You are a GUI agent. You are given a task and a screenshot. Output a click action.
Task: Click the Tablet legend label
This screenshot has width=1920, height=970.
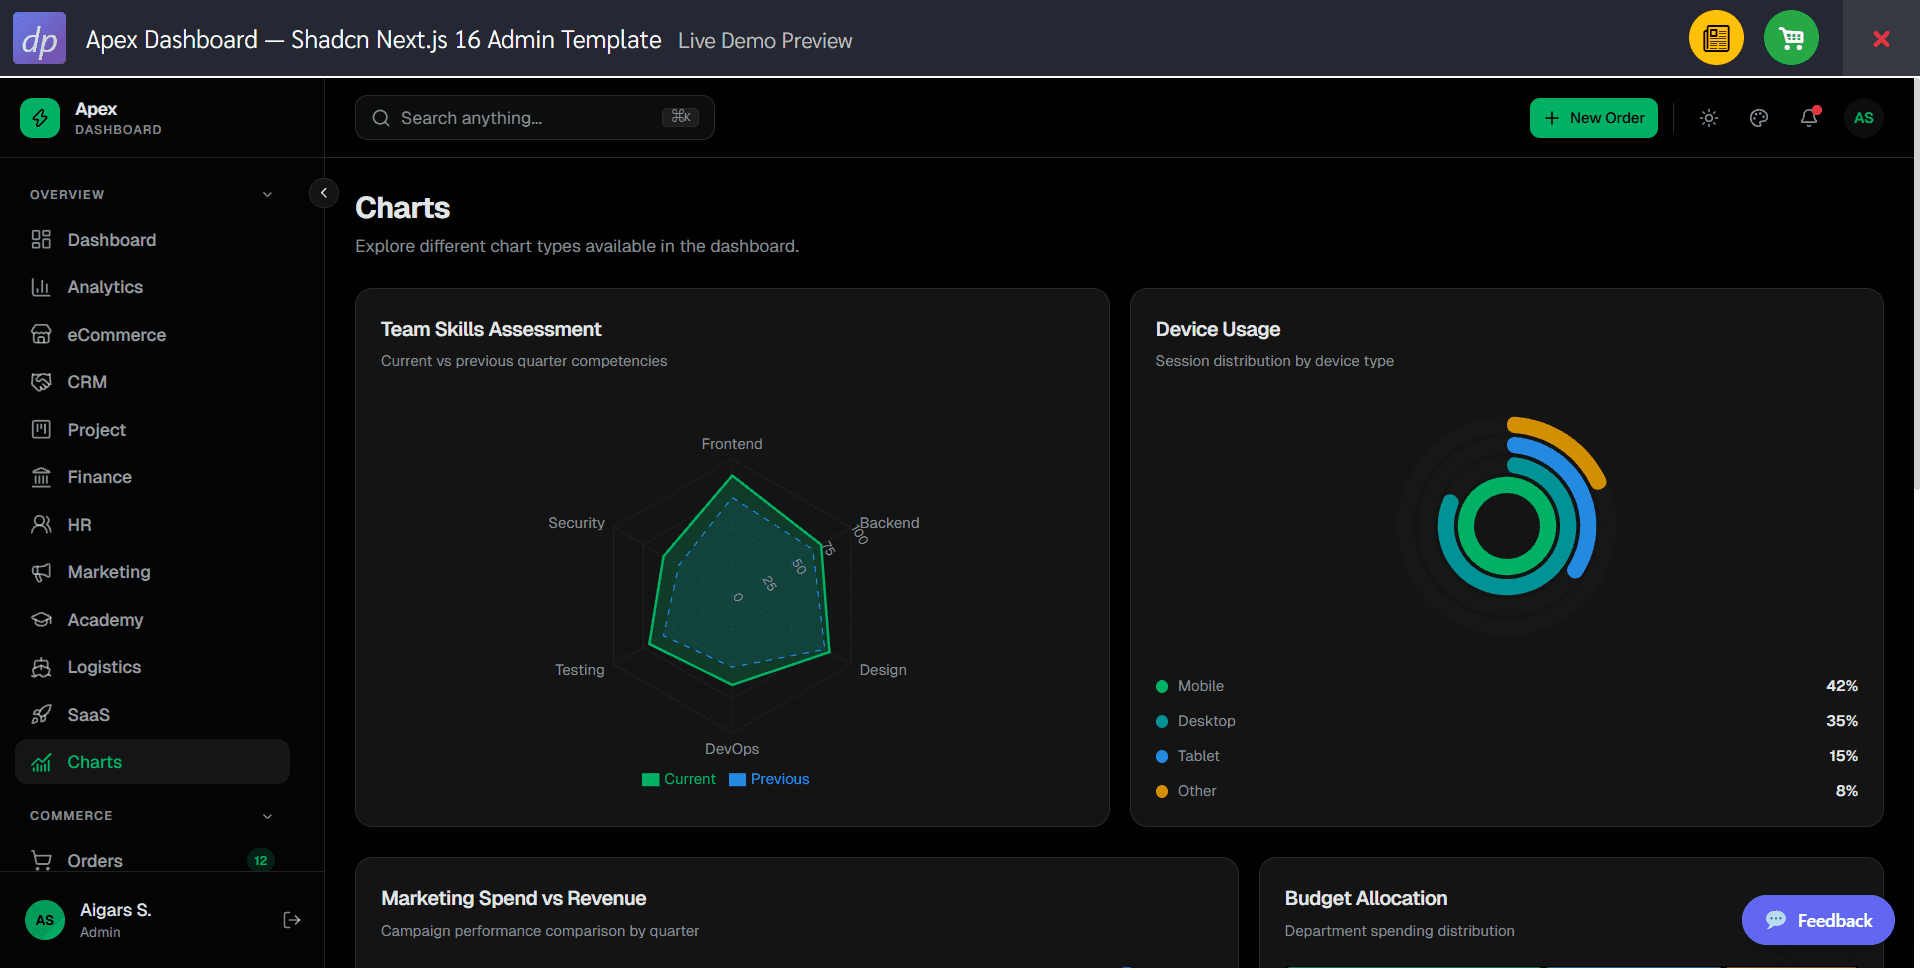1199,756
